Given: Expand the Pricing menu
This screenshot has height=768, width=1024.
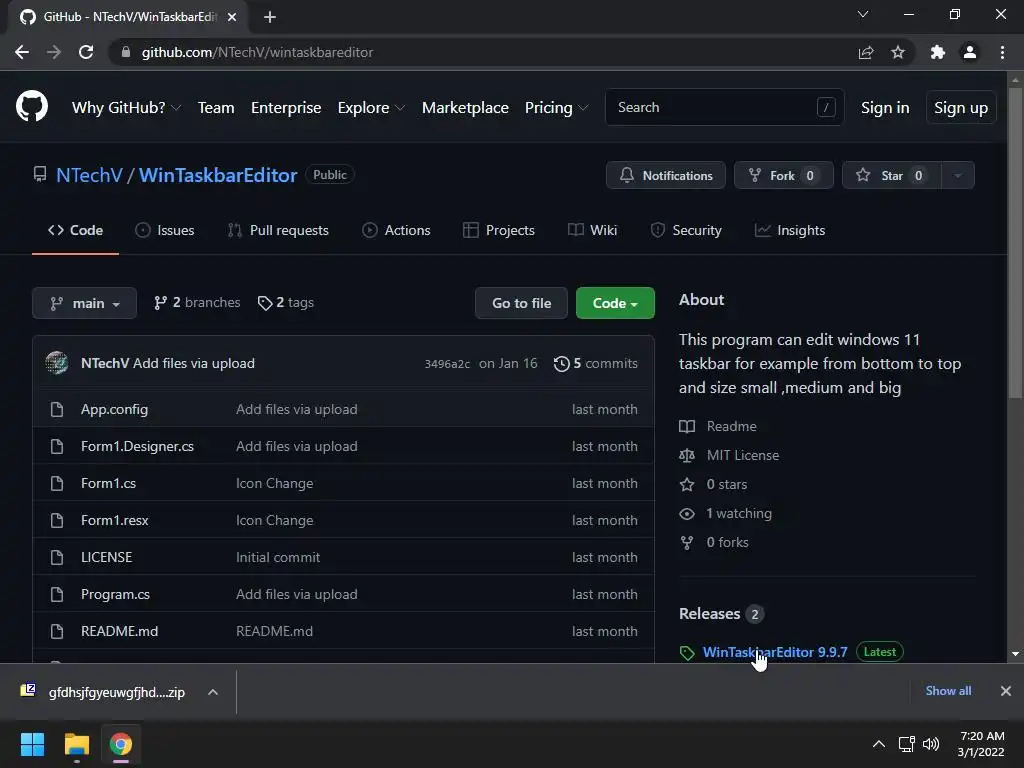Looking at the screenshot, I should [556, 108].
